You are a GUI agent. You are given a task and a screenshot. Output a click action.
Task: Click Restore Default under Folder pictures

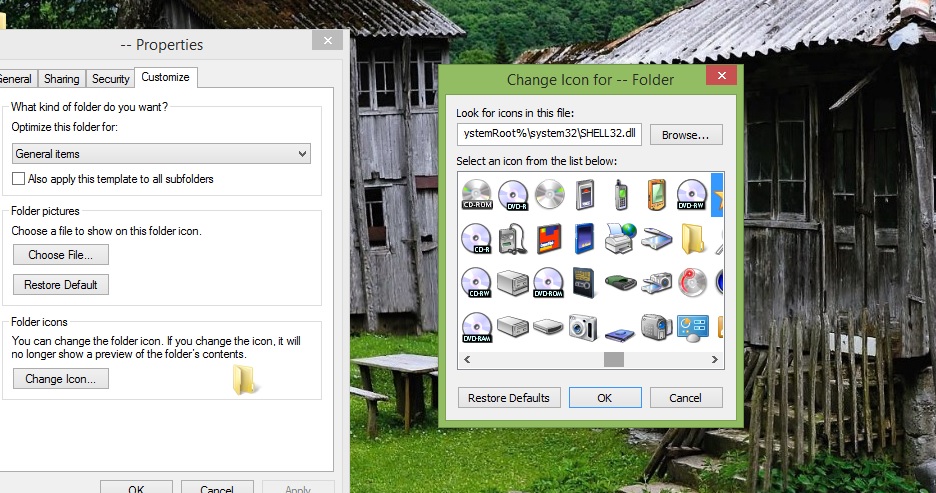(x=61, y=285)
